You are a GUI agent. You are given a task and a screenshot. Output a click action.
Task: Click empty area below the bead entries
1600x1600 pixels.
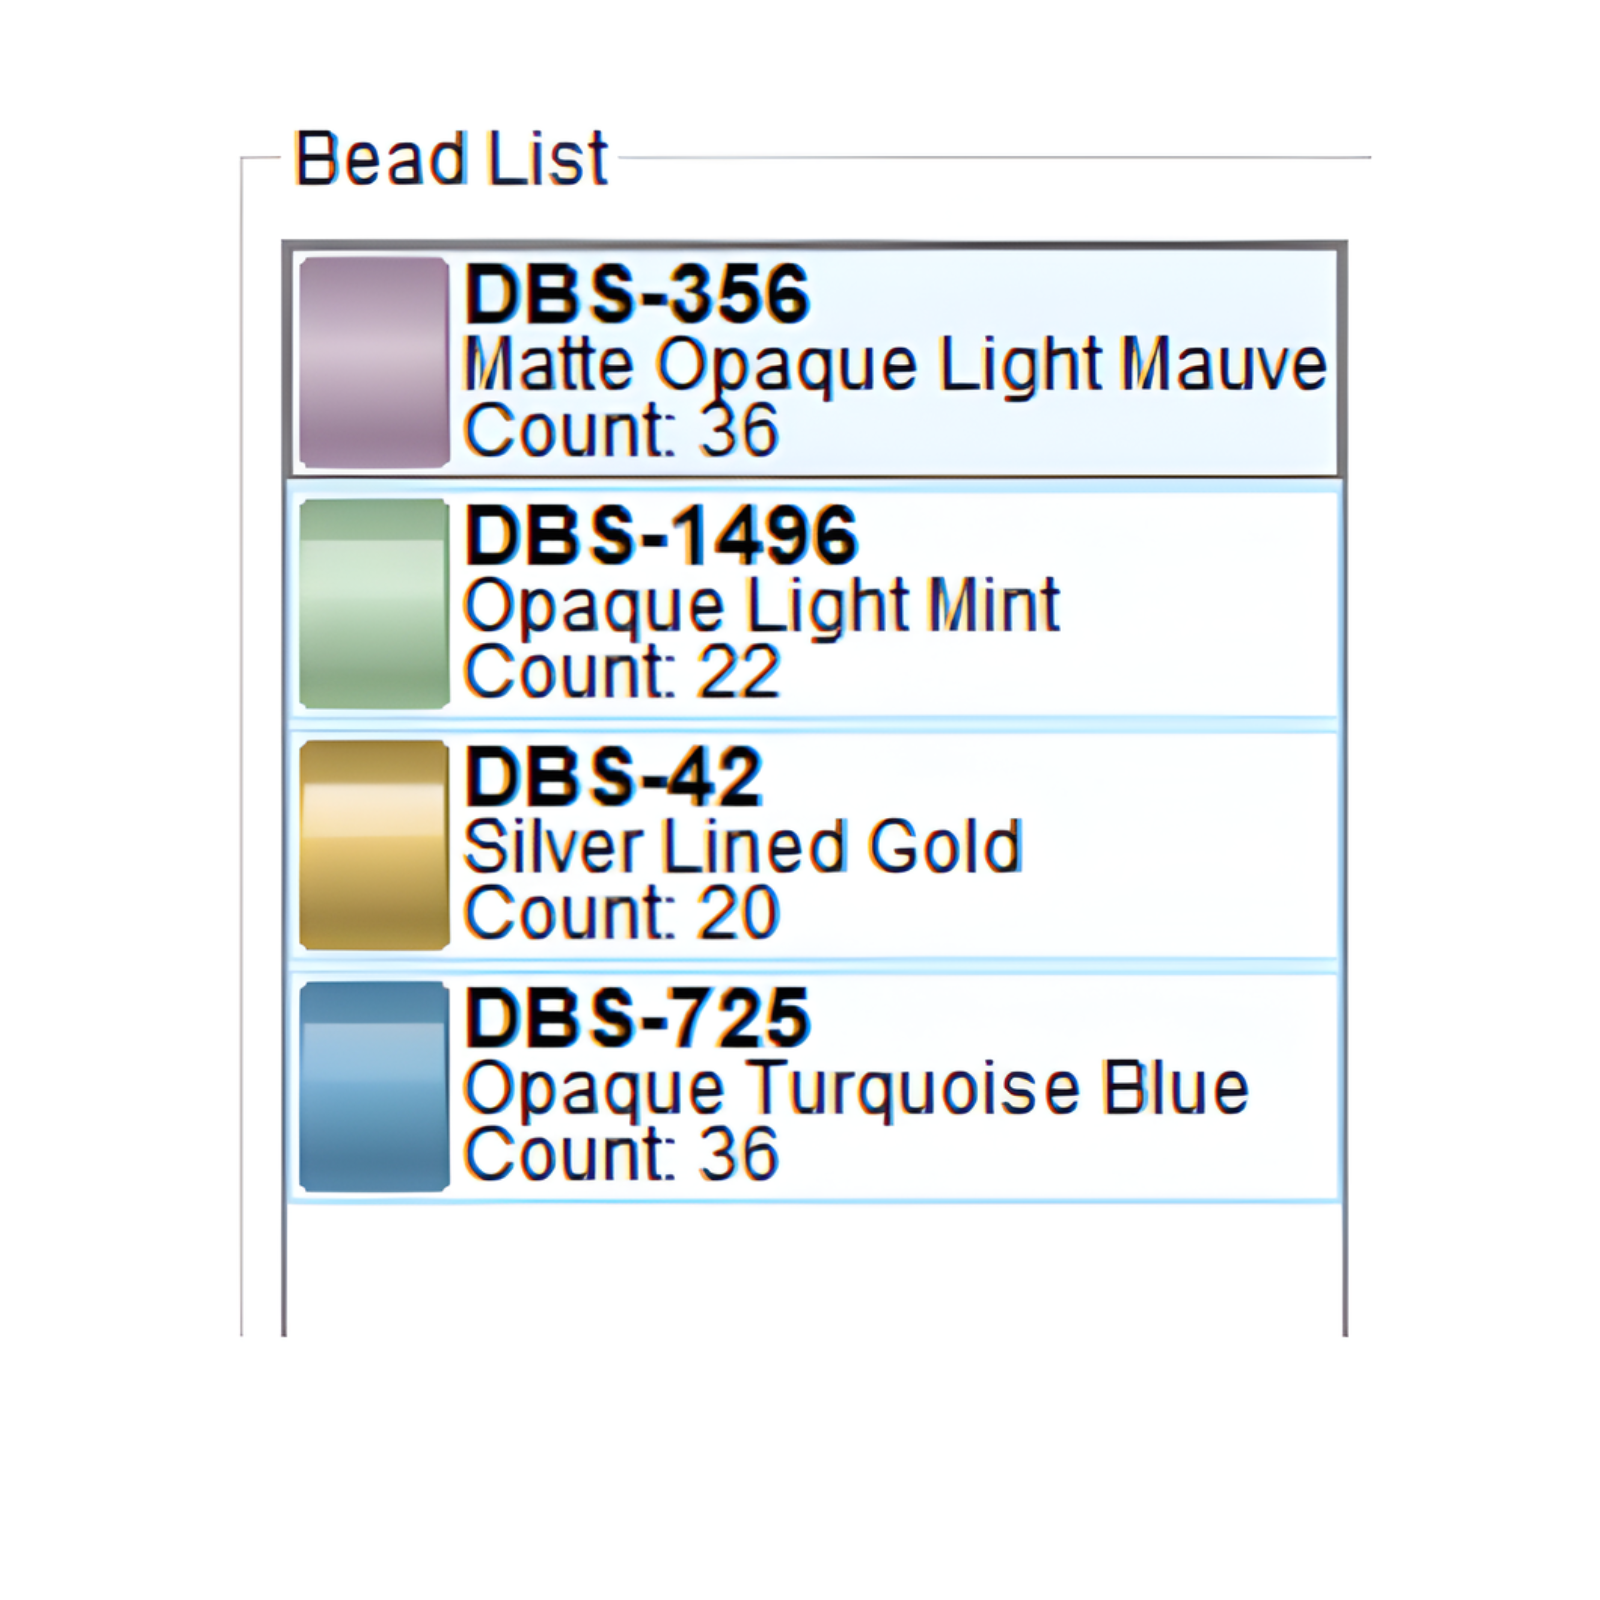pos(814,1268)
